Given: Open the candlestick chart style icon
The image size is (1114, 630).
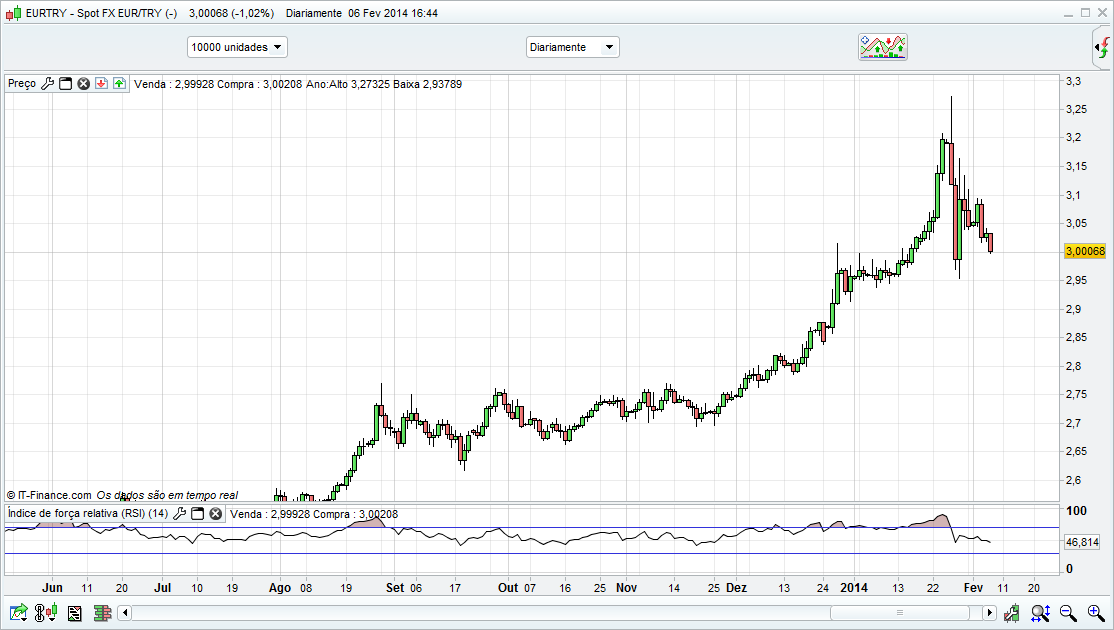Looking at the screenshot, I should click(x=46, y=613).
